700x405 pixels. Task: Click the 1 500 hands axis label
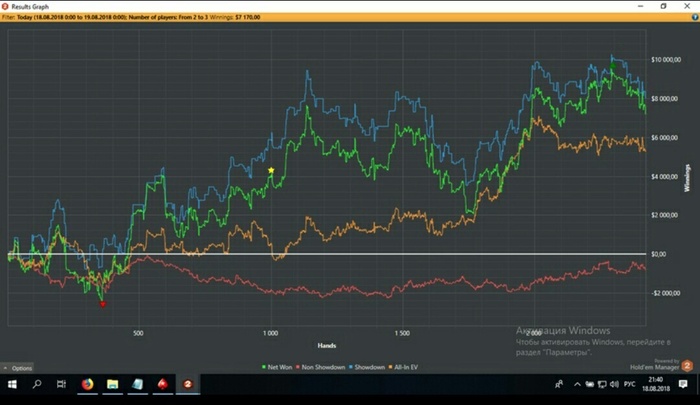click(402, 333)
